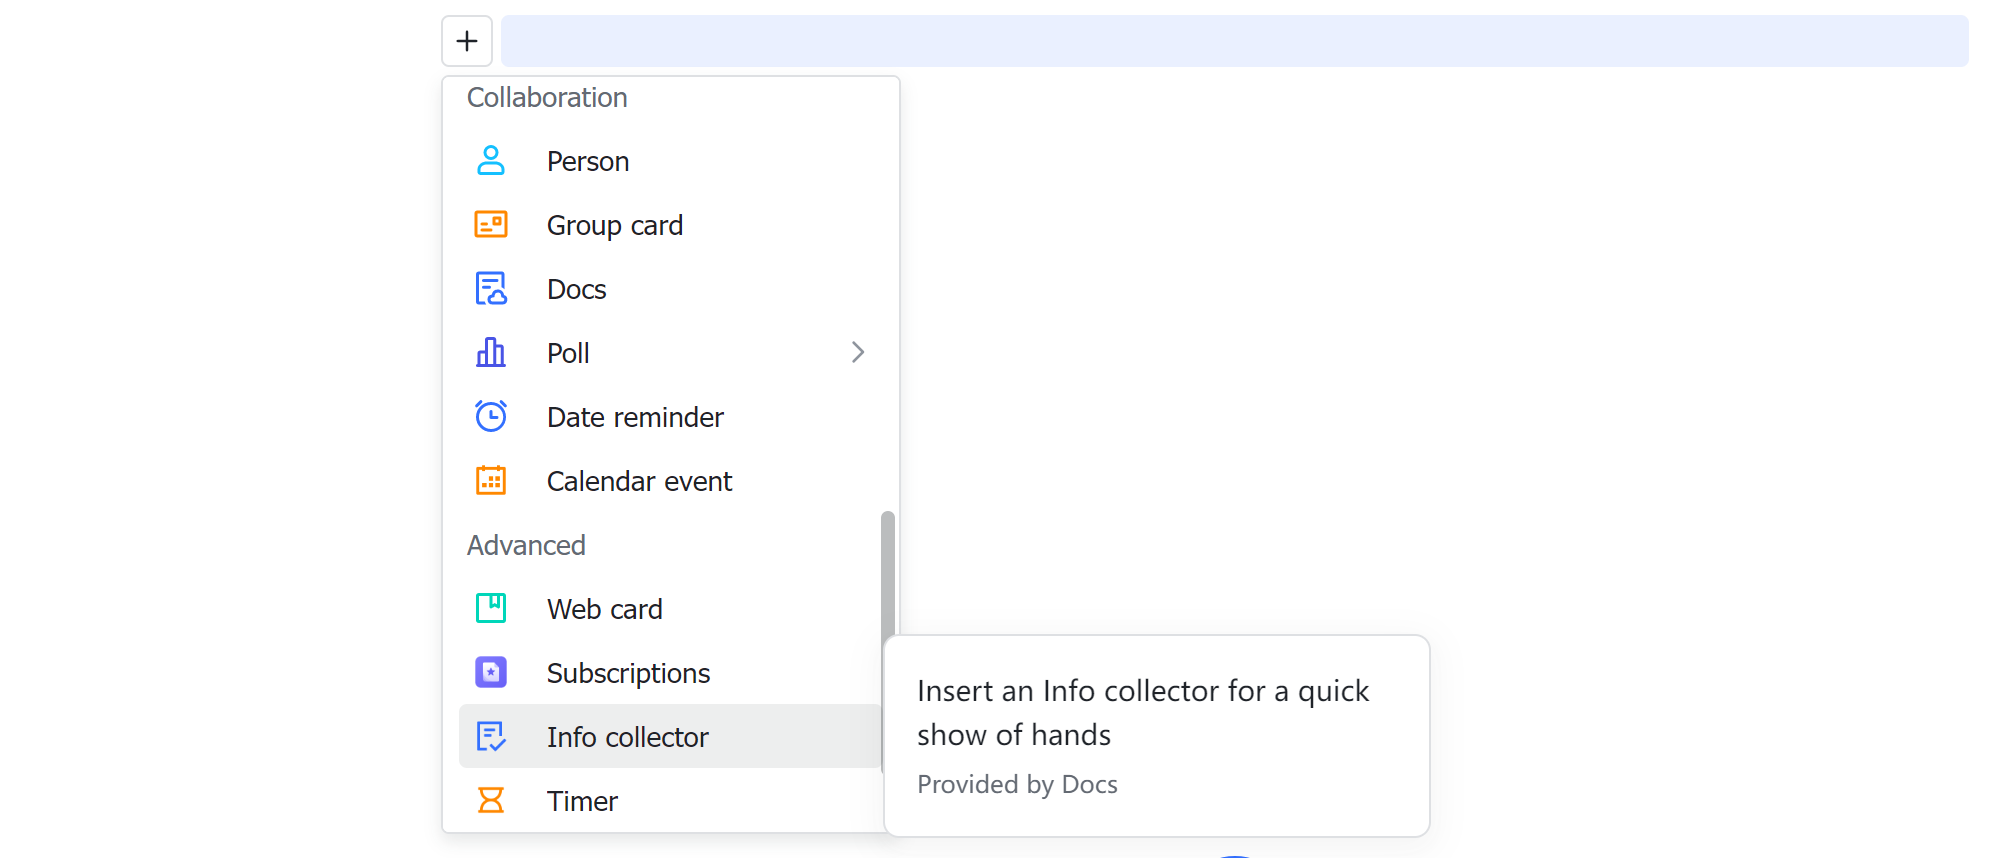This screenshot has height=858, width=2000.
Task: Click Provided by Docs text in tooltip
Action: [1017, 784]
